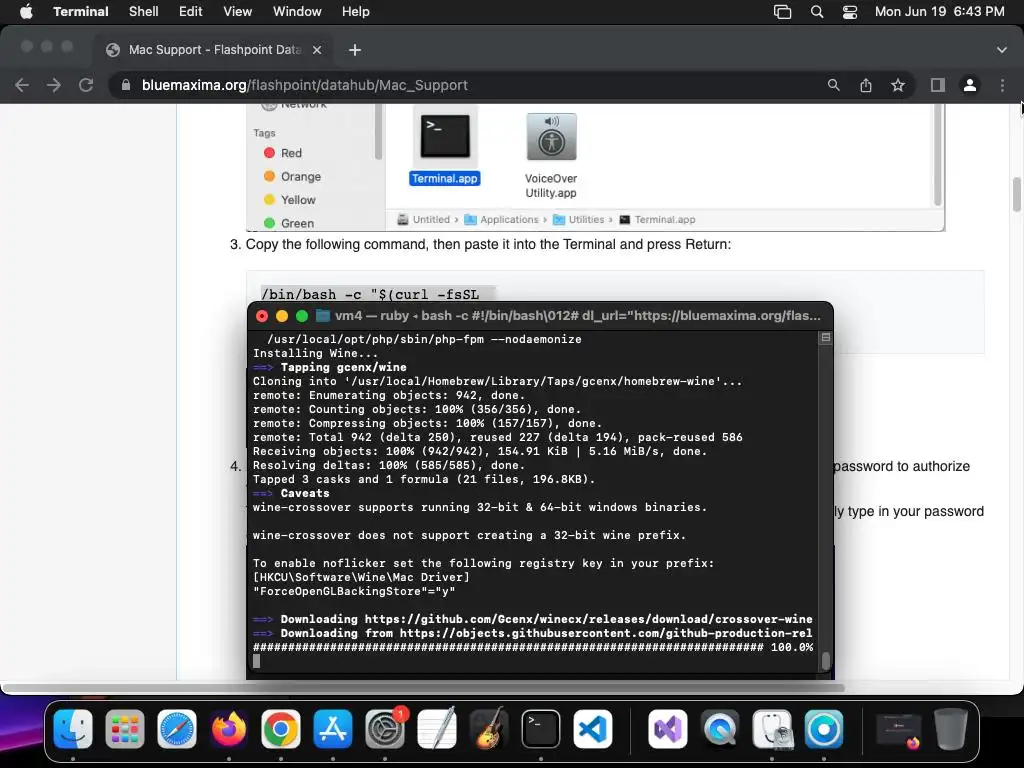Click the Terminal window folder proxy icon

pyautogui.click(x=323, y=316)
